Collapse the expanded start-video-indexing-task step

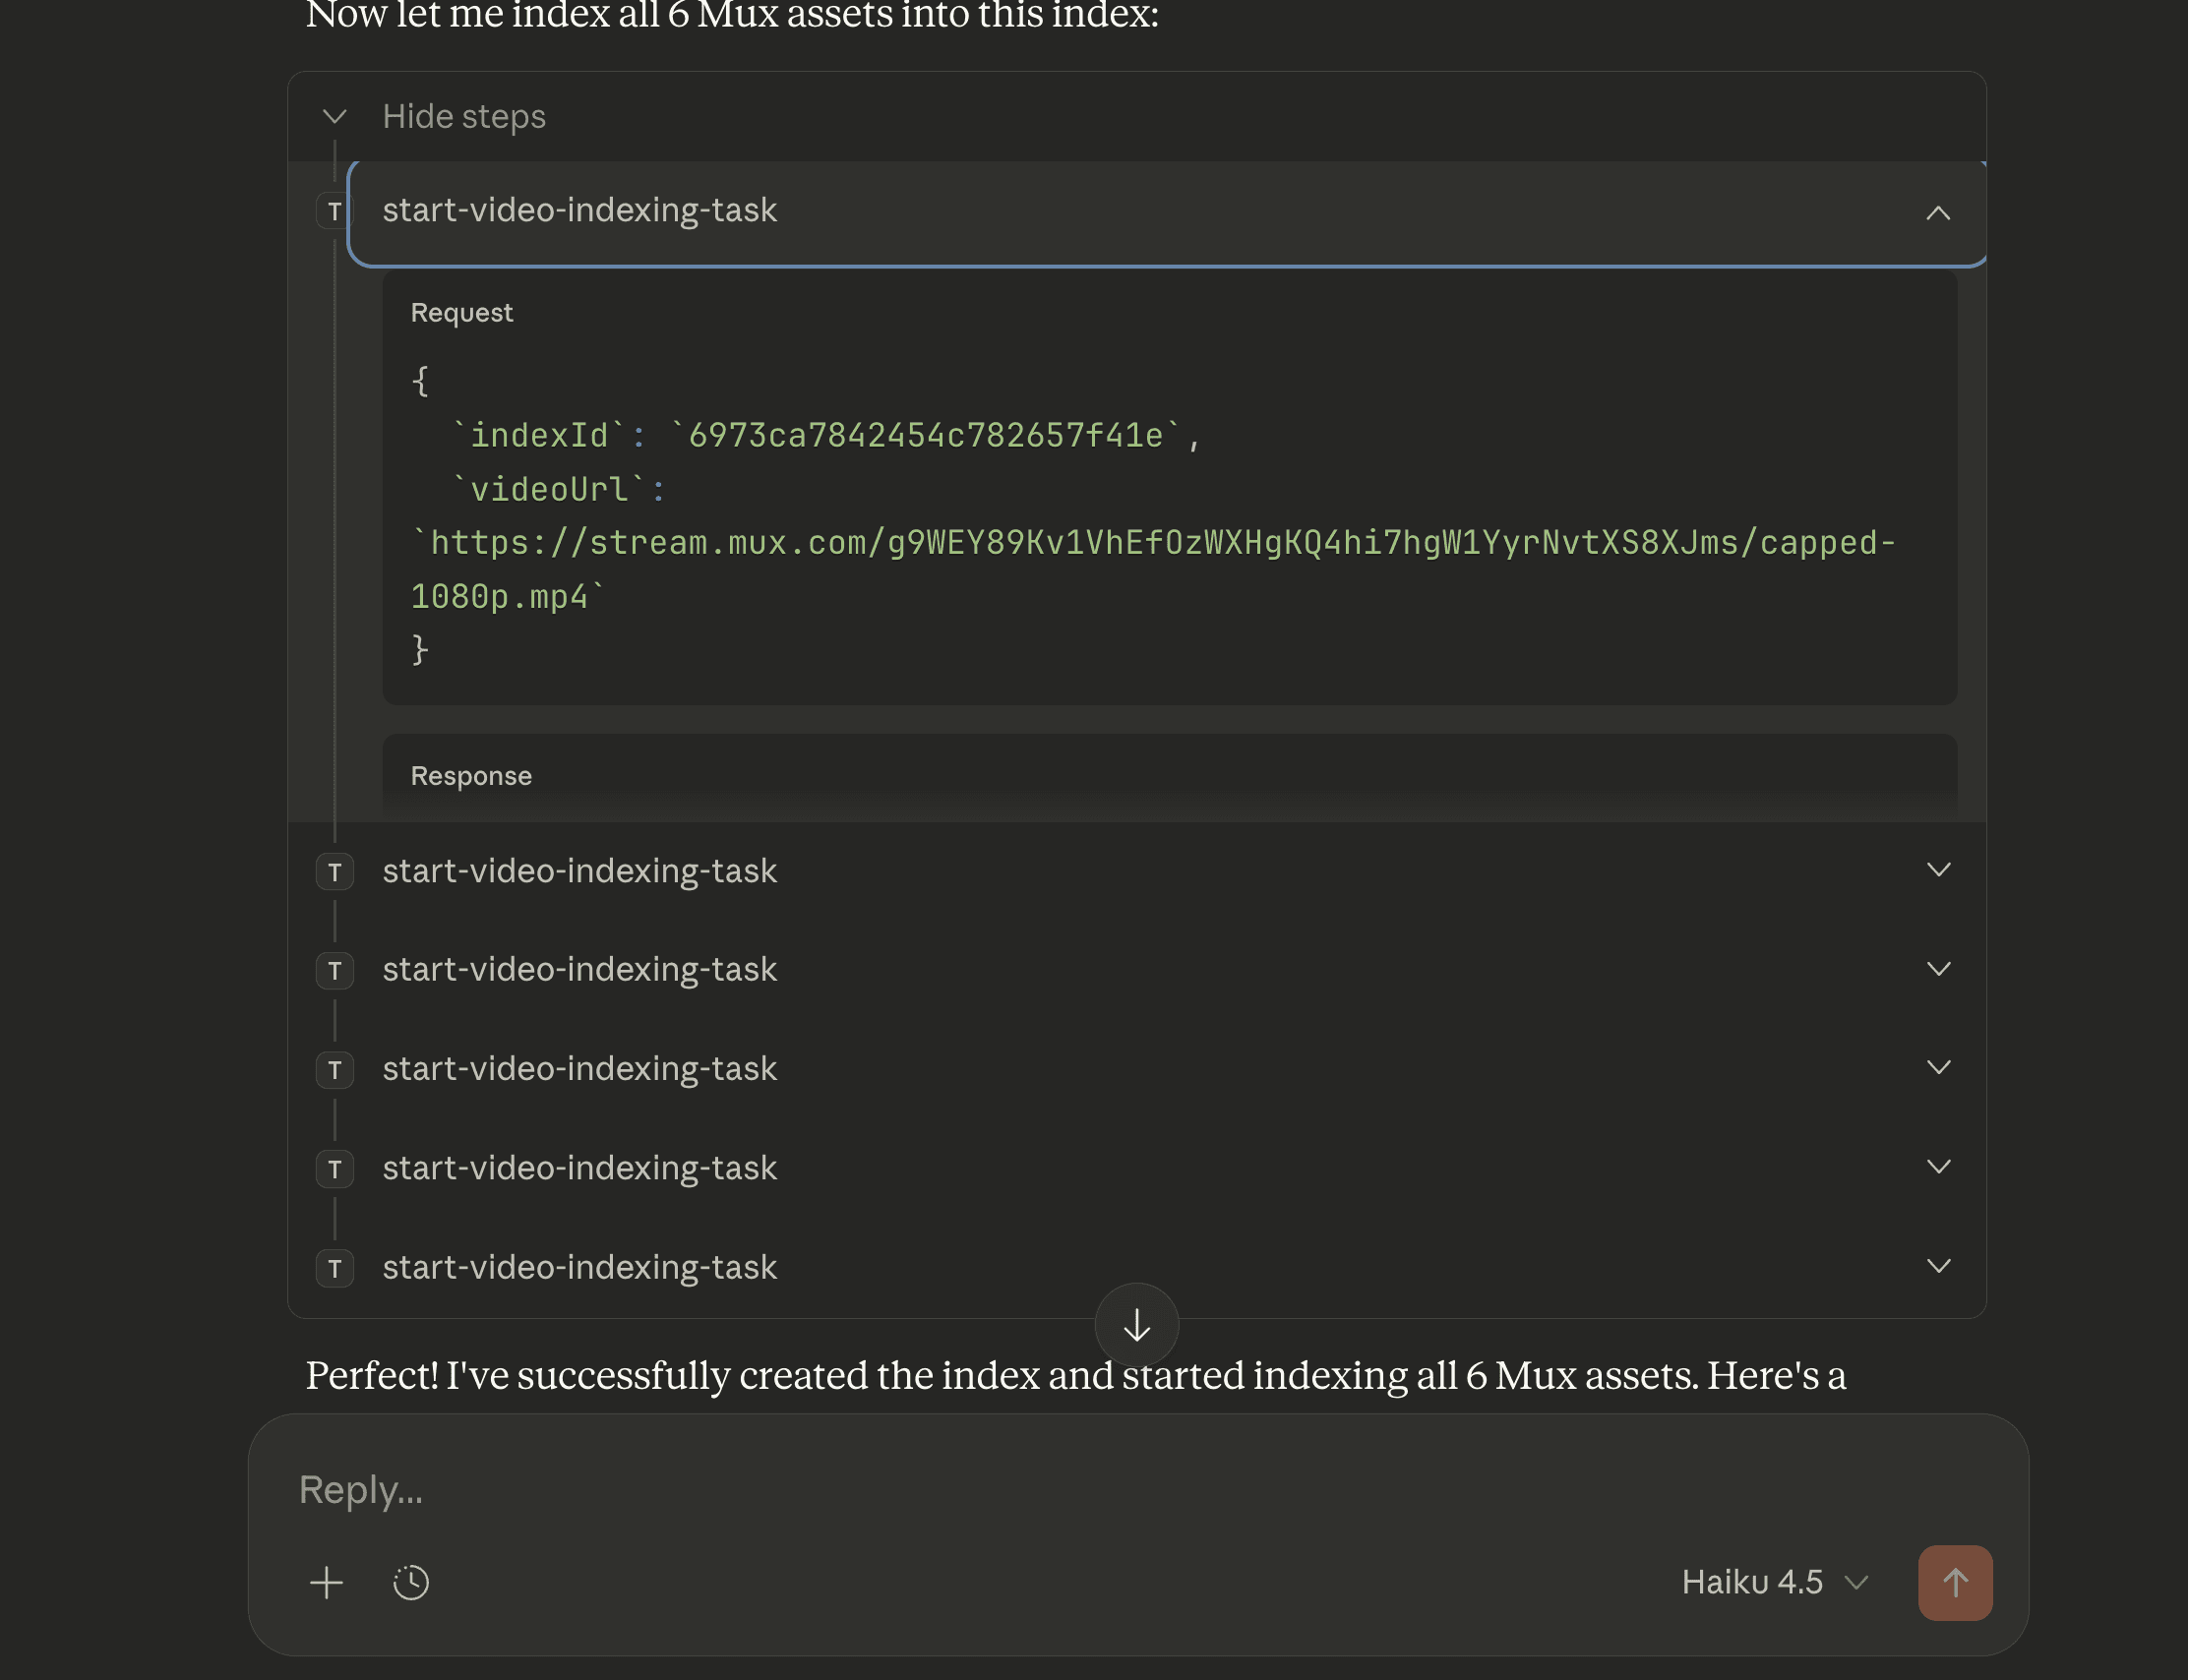[1937, 212]
